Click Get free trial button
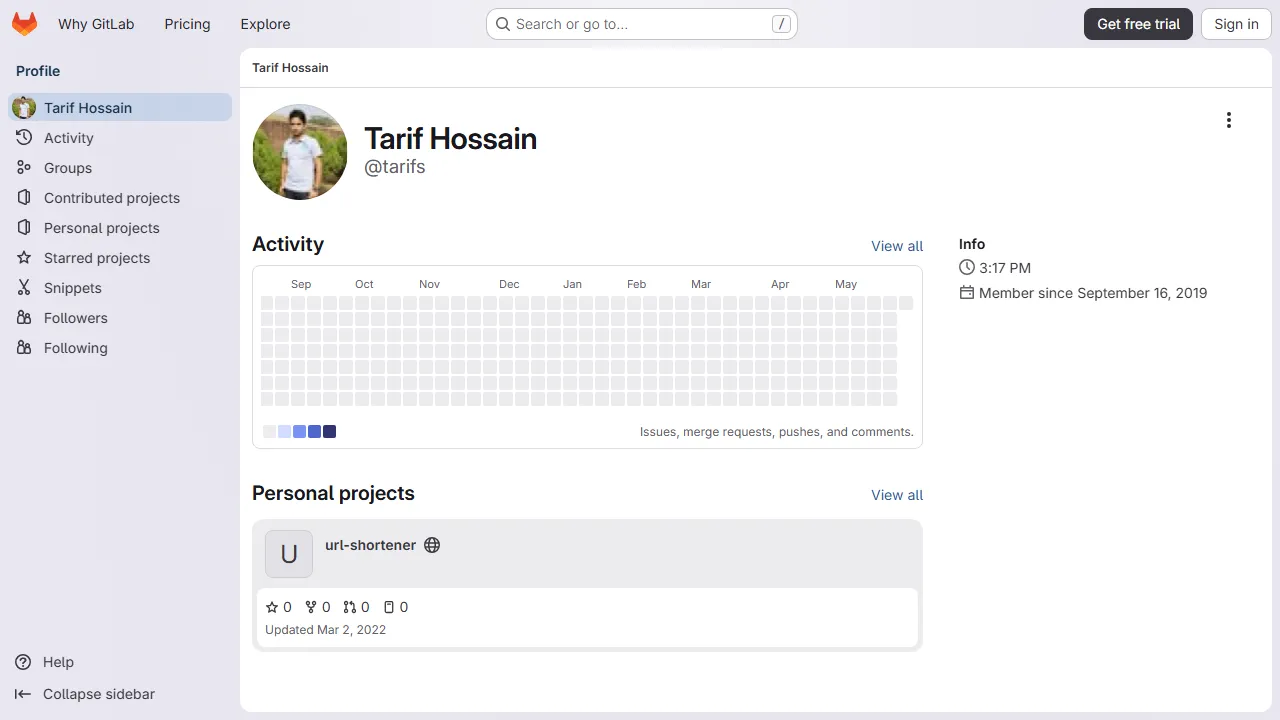This screenshot has height=720, width=1280. point(1138,24)
